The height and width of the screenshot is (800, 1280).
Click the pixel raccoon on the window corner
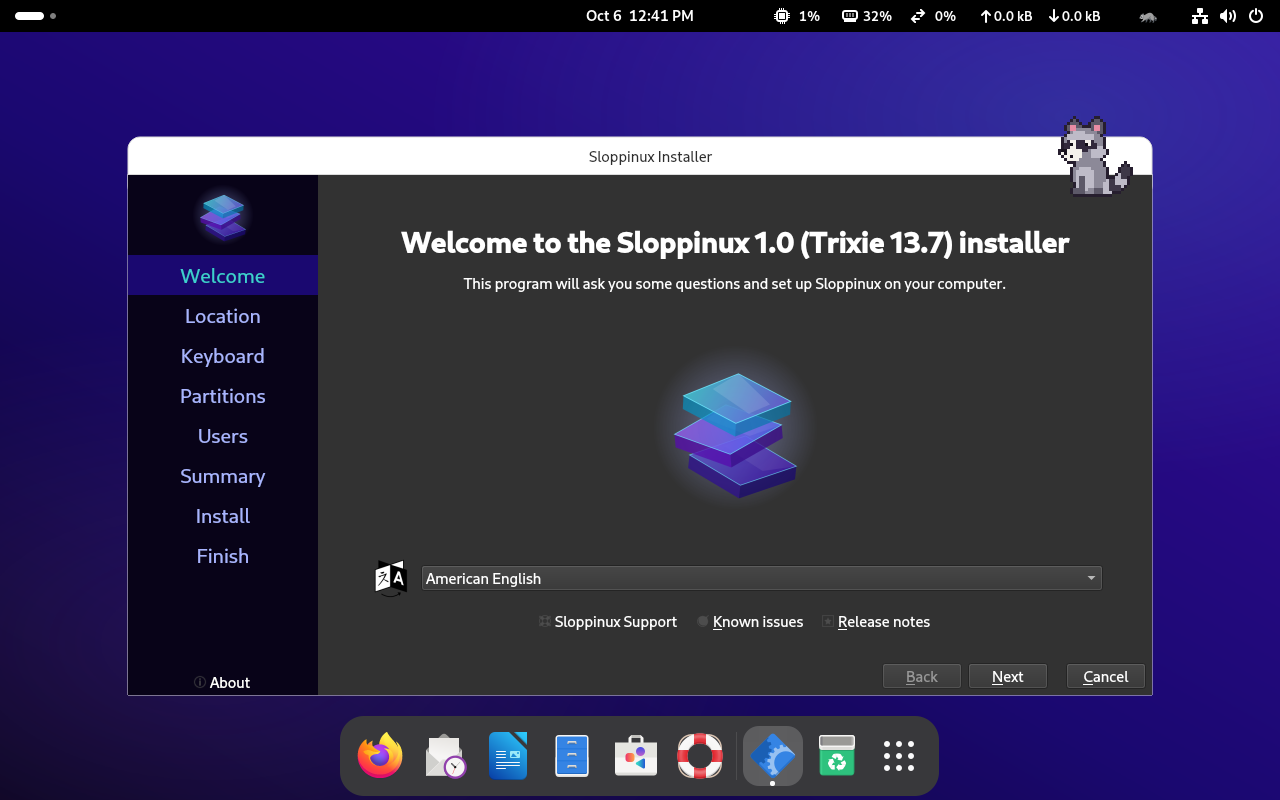1094,156
